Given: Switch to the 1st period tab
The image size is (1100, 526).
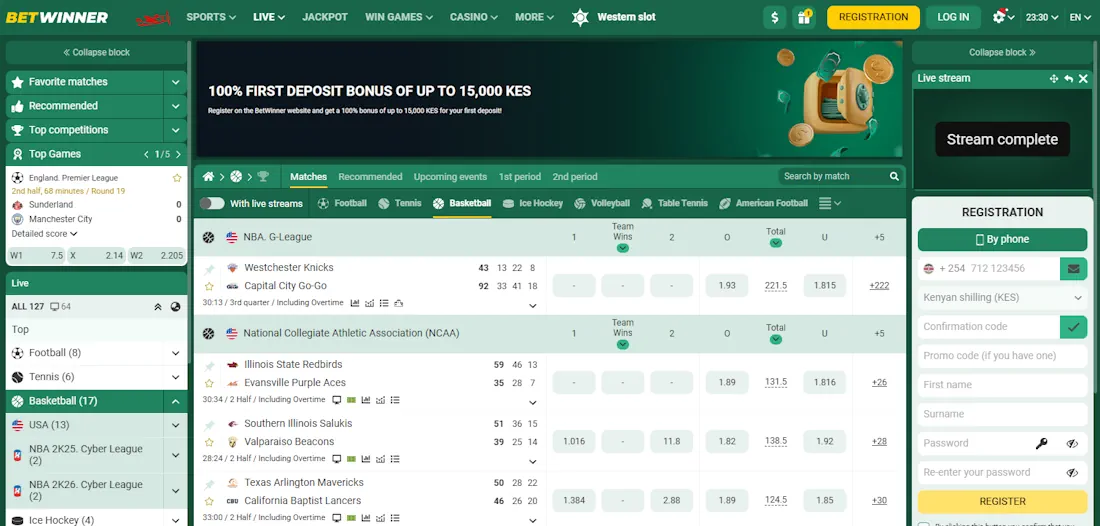Looking at the screenshot, I should click(520, 177).
